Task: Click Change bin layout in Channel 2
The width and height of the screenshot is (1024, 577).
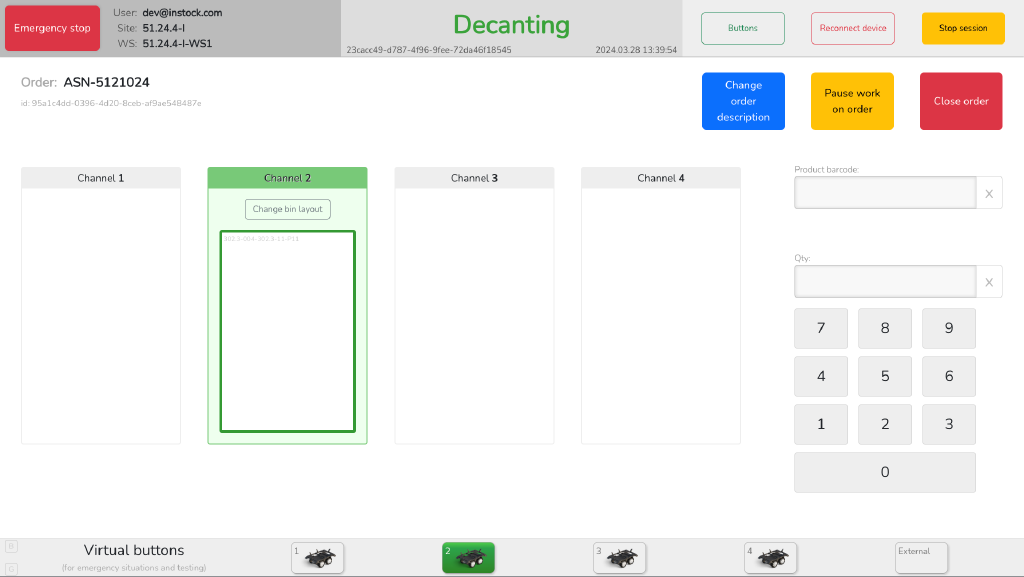Action: [288, 209]
